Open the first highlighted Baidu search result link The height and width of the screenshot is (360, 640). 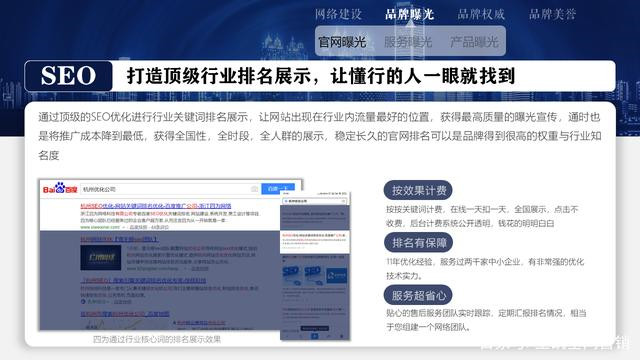point(156,206)
